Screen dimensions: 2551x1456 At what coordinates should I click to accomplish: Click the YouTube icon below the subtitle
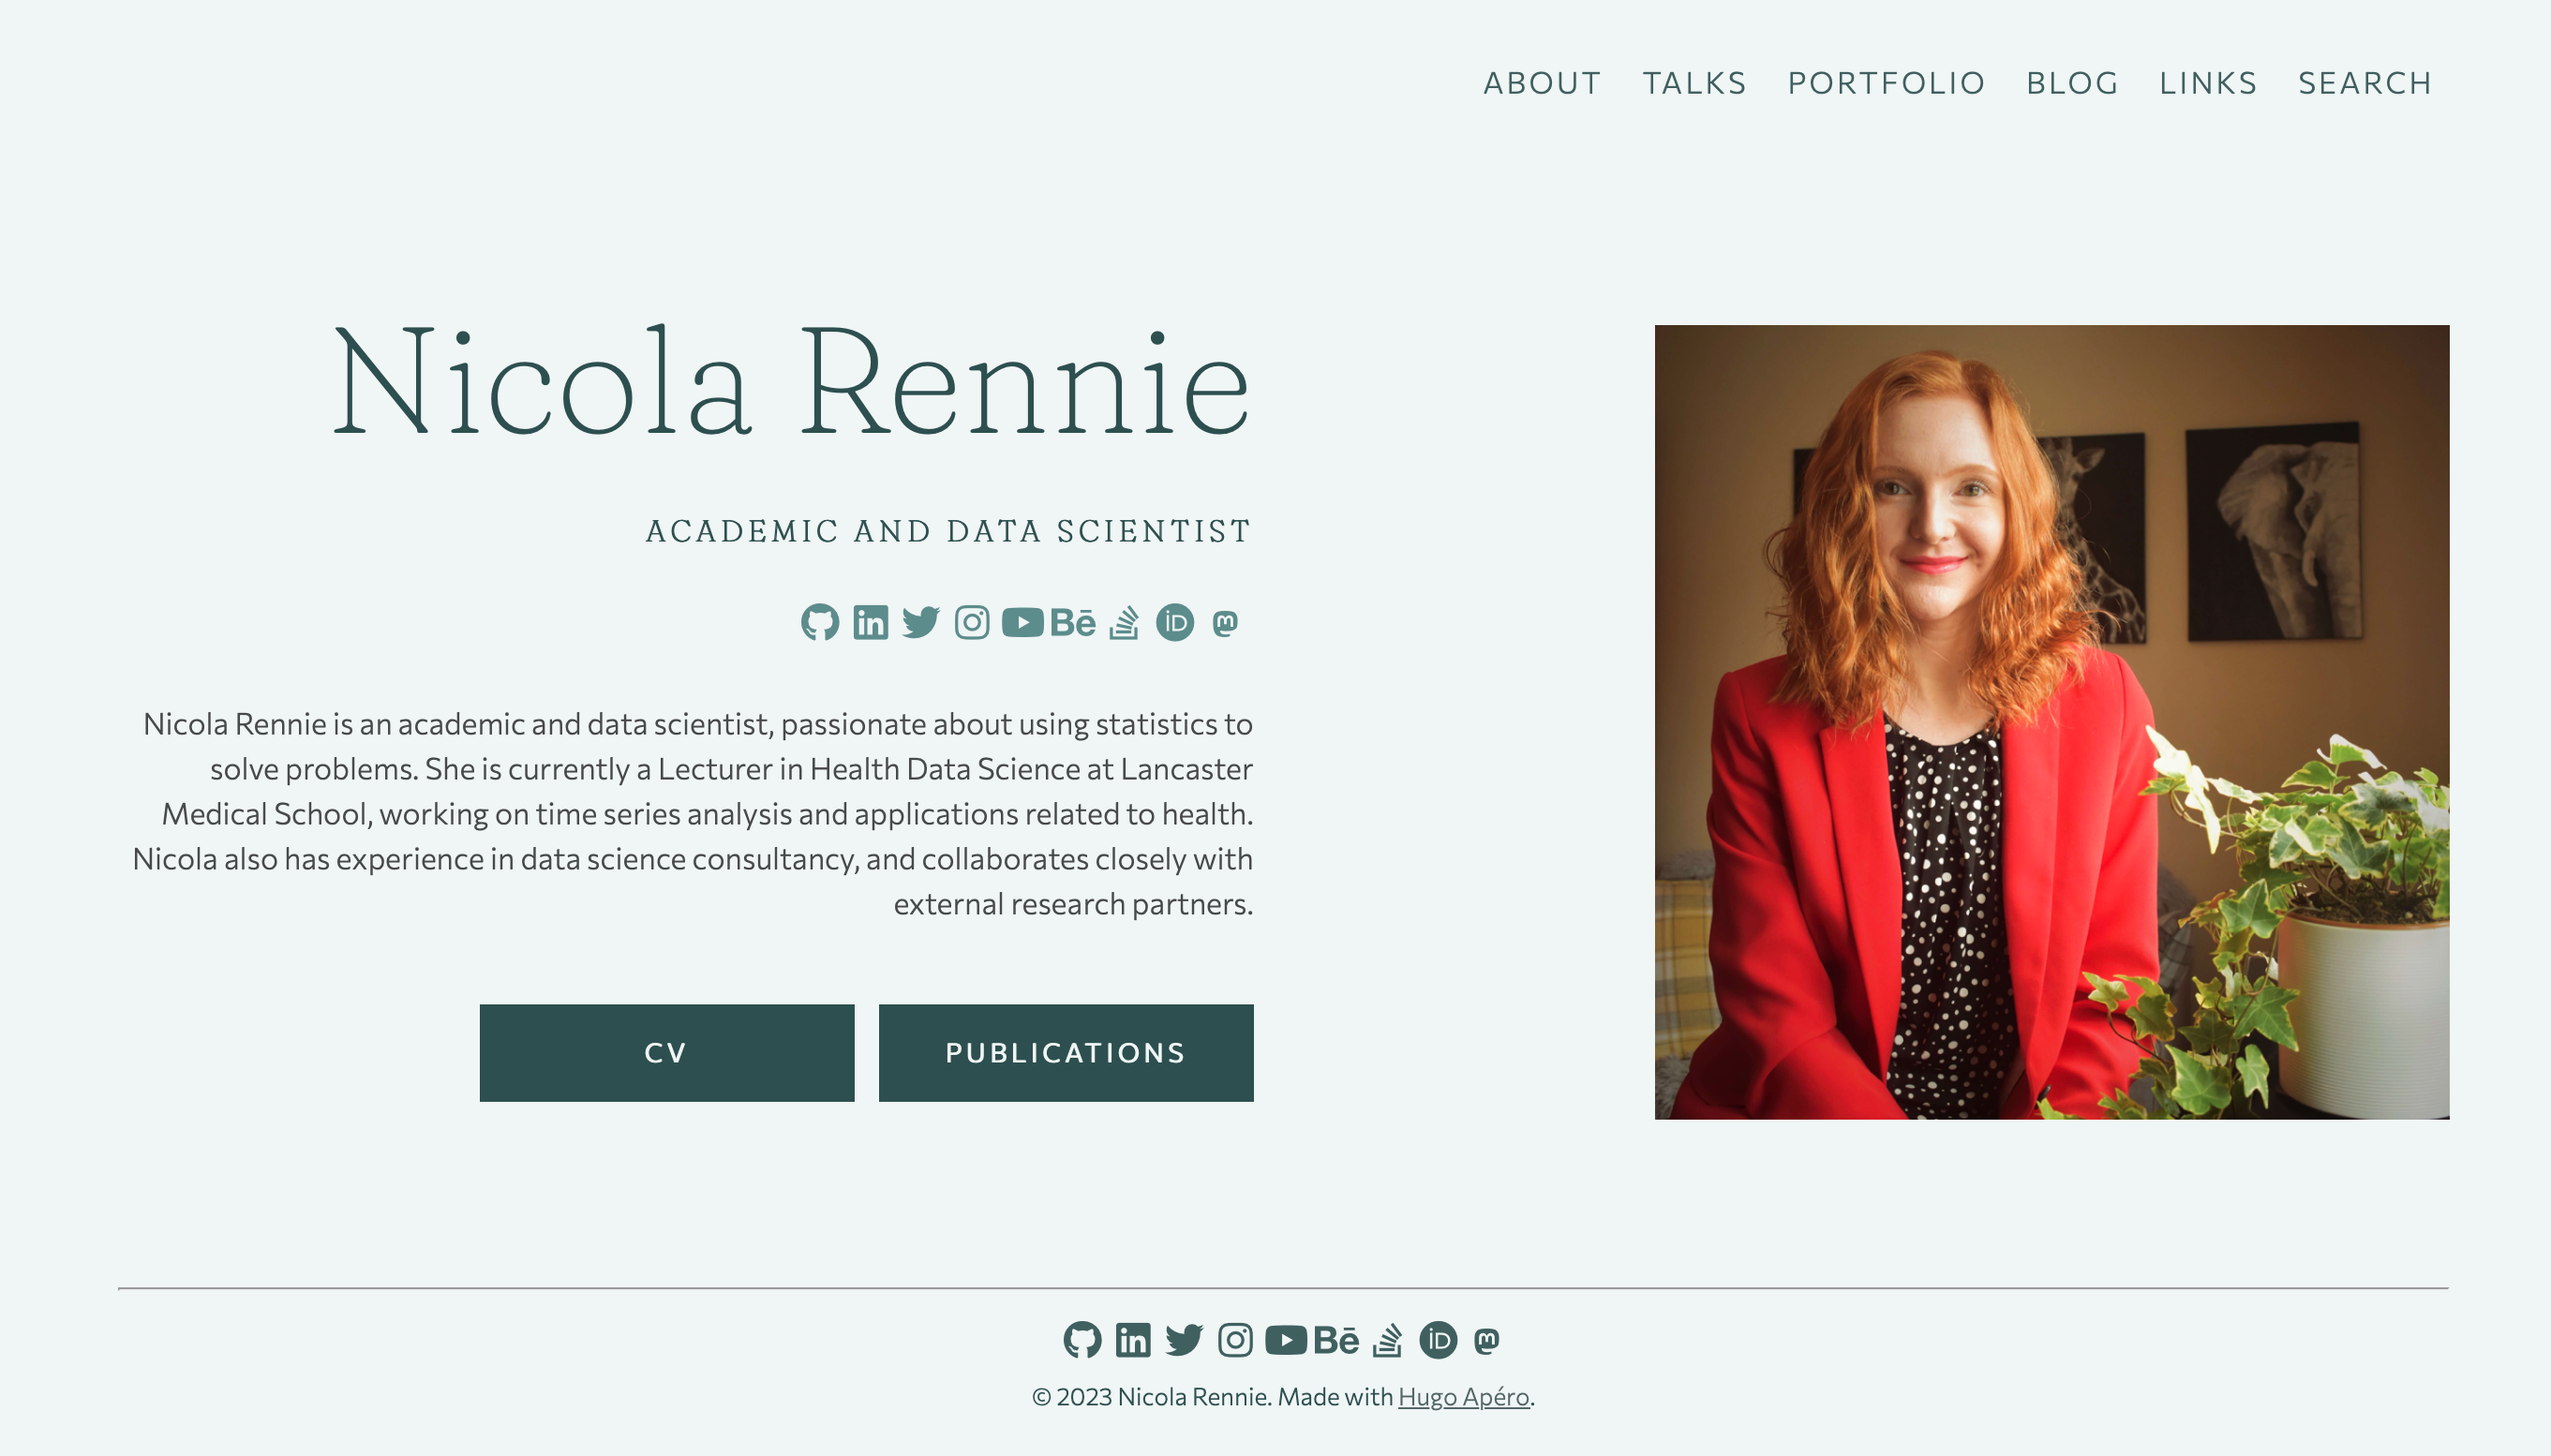tap(1022, 622)
